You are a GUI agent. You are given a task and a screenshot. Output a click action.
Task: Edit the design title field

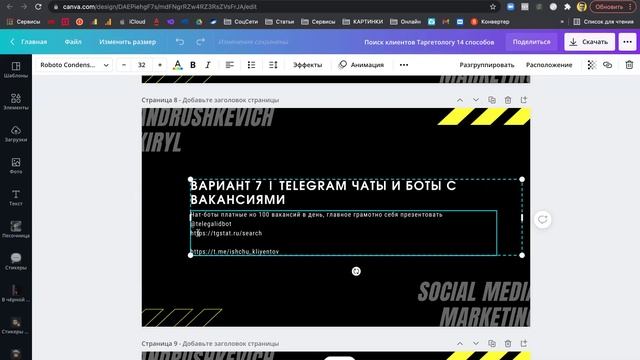click(x=429, y=42)
